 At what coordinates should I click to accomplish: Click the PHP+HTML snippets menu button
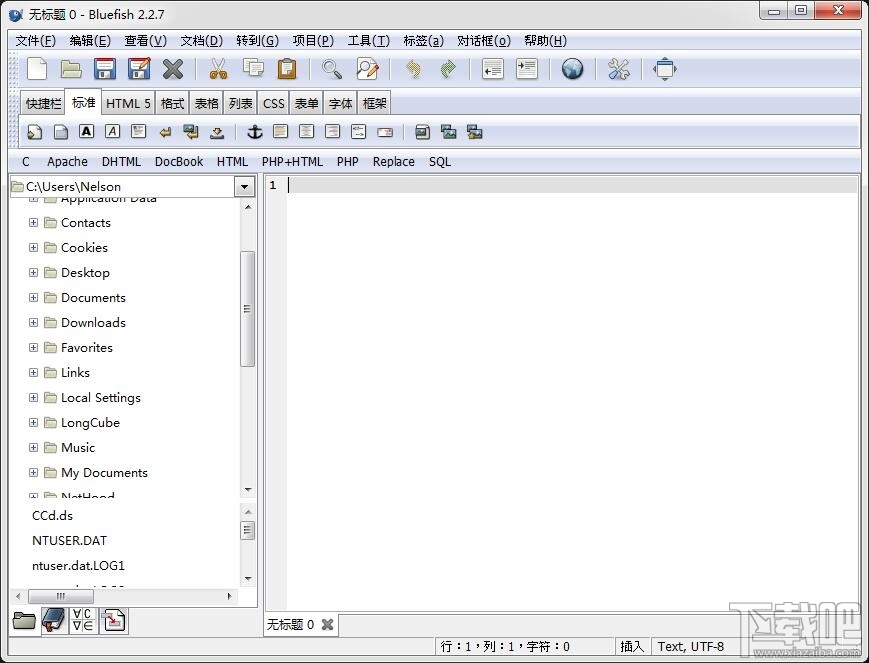[x=292, y=161]
